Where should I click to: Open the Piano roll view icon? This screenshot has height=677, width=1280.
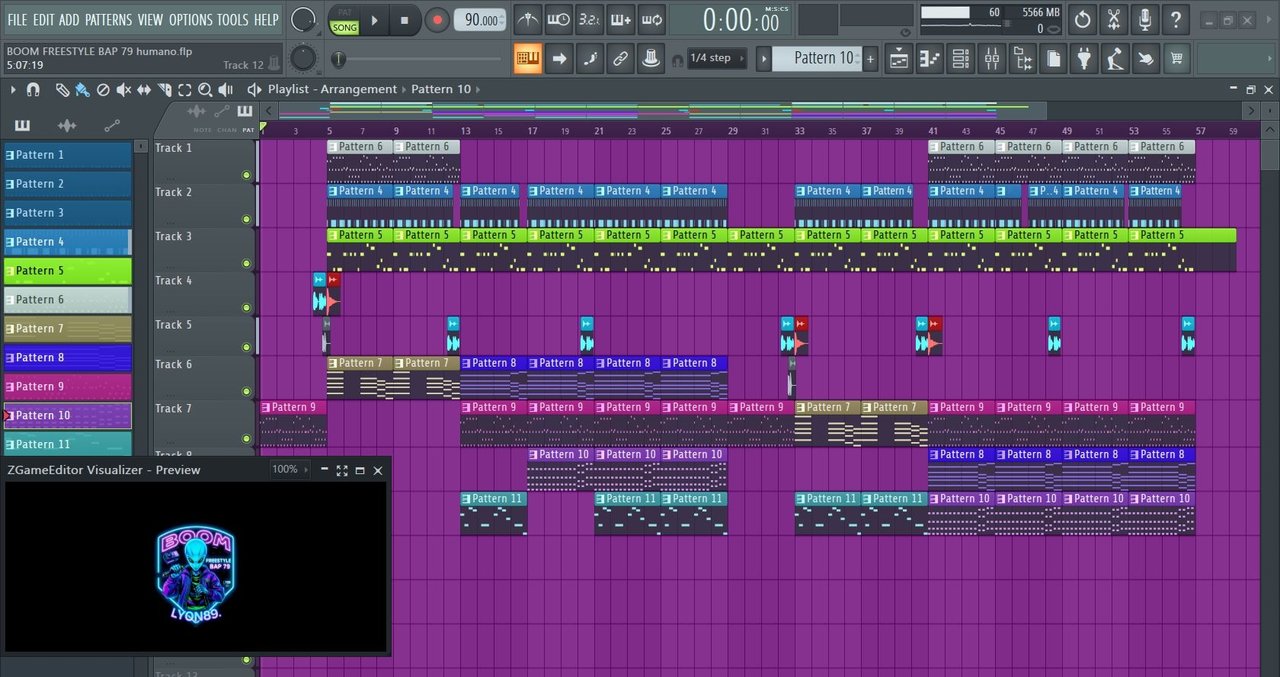(x=930, y=59)
